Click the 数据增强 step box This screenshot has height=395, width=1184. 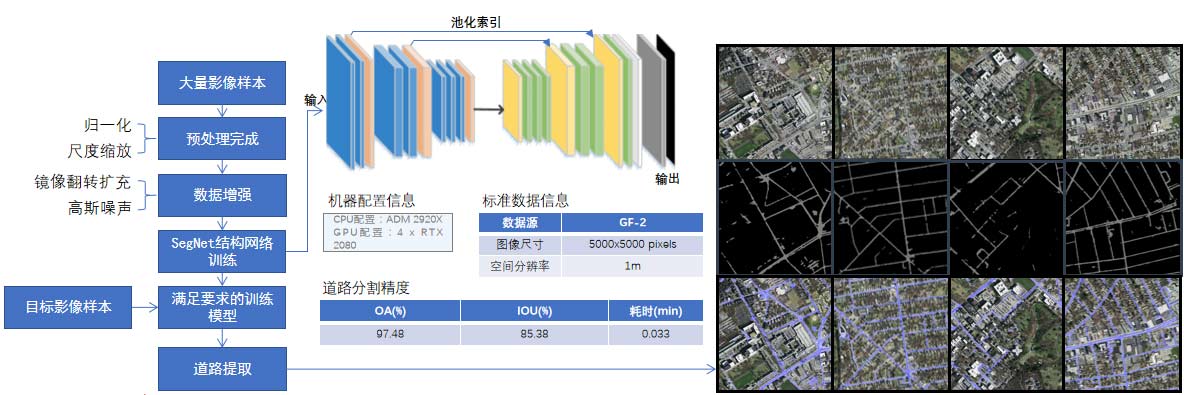pyautogui.click(x=222, y=195)
